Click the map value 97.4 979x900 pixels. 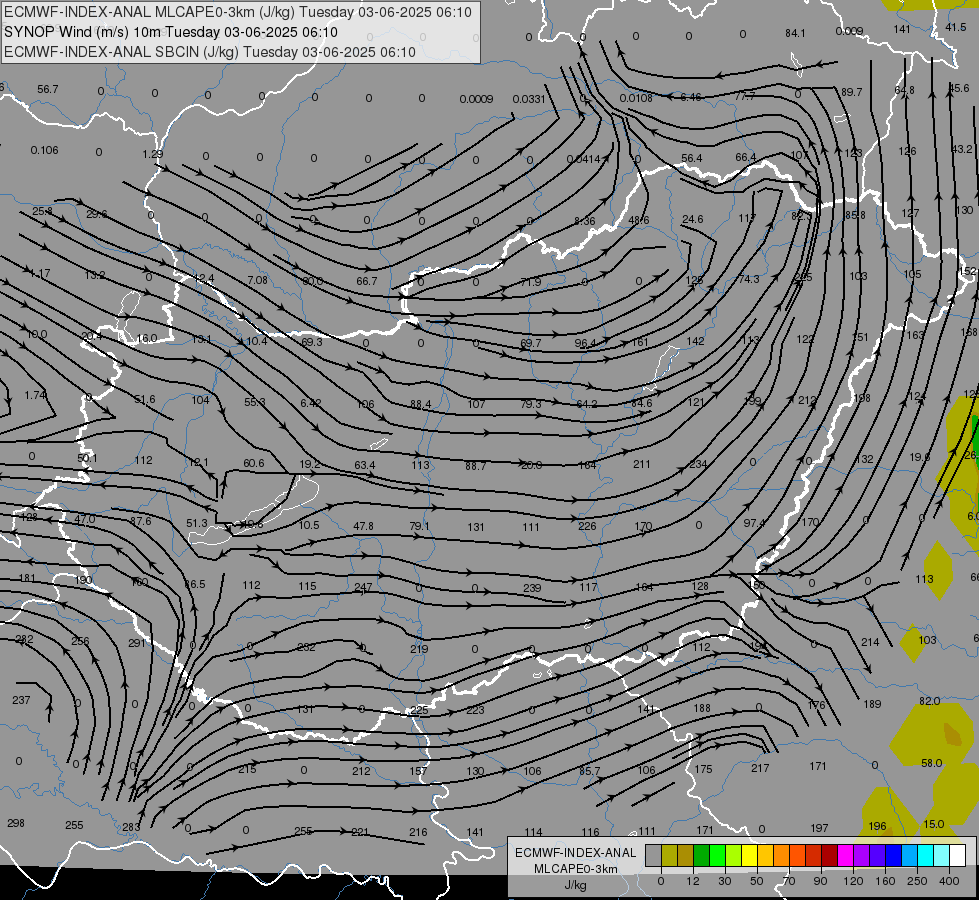pos(754,523)
